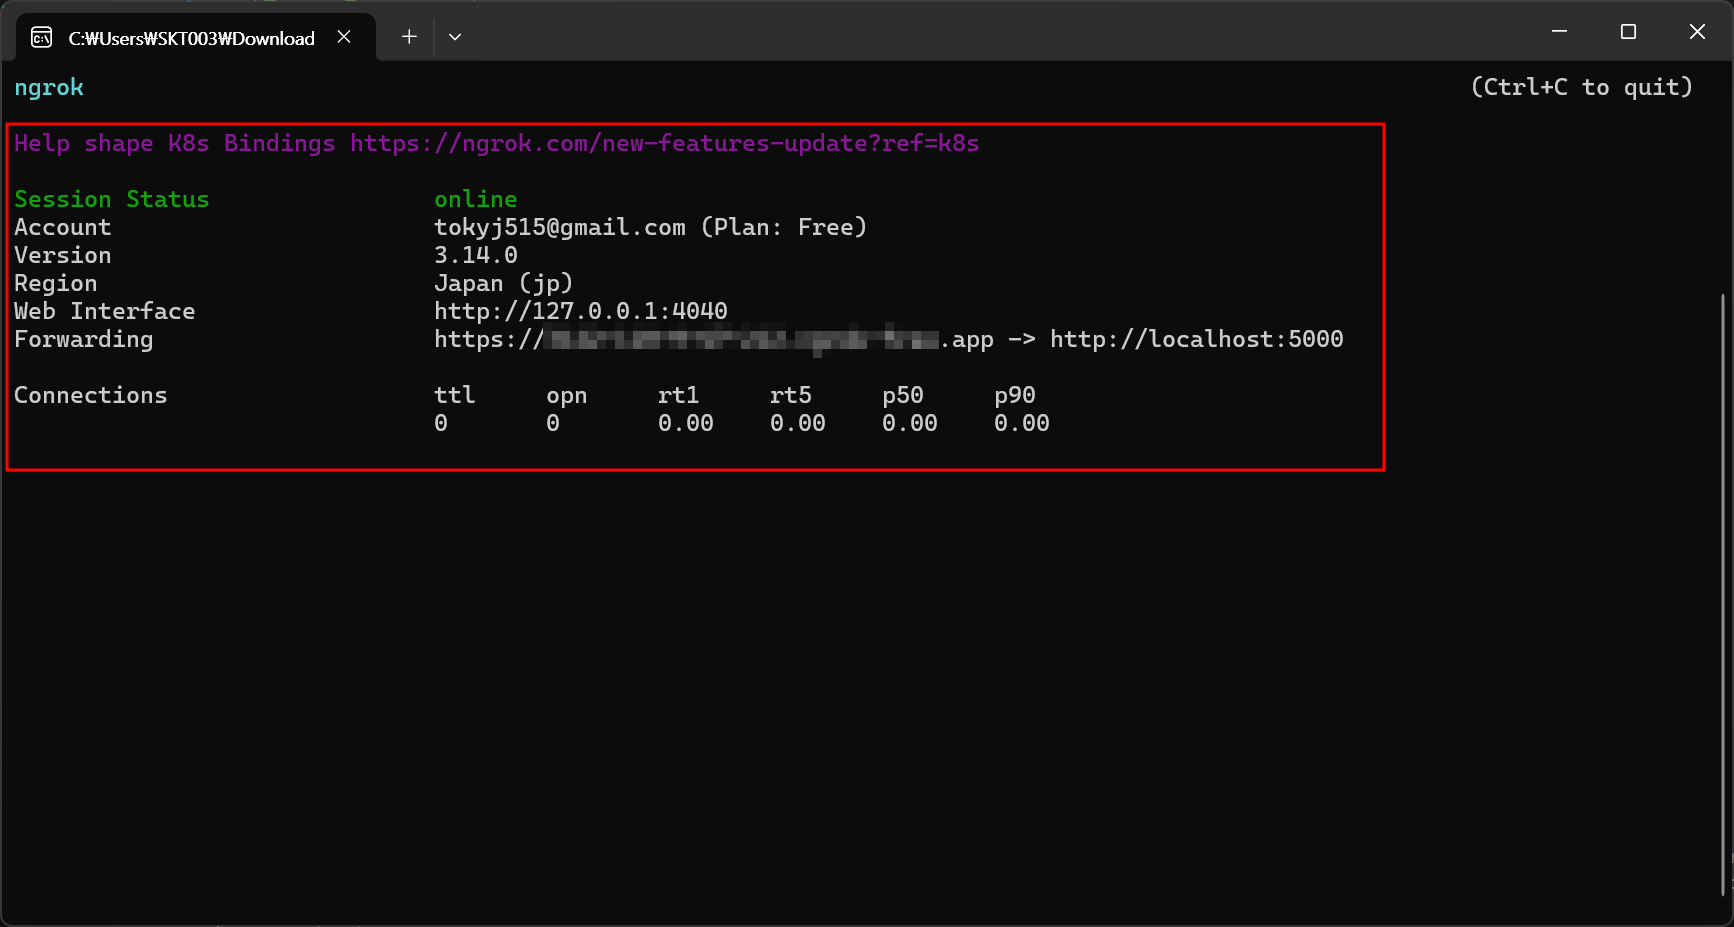Image resolution: width=1734 pixels, height=927 pixels.
Task: Click the 'Help shape K8s Bindings' text
Action: [175, 143]
